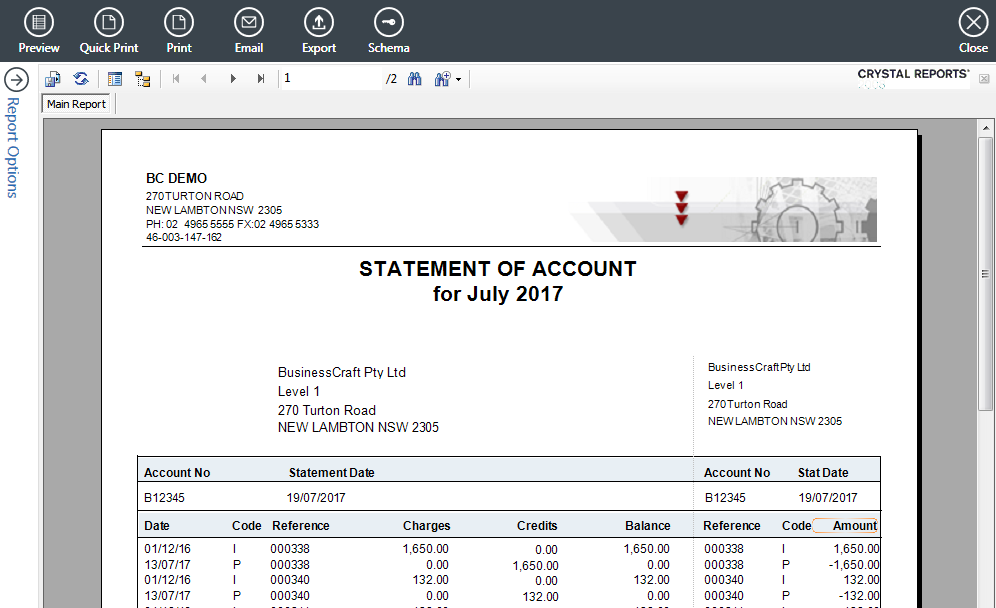Click the BC DEMO company name
Viewport: 996px width, 608px height.
click(x=177, y=179)
